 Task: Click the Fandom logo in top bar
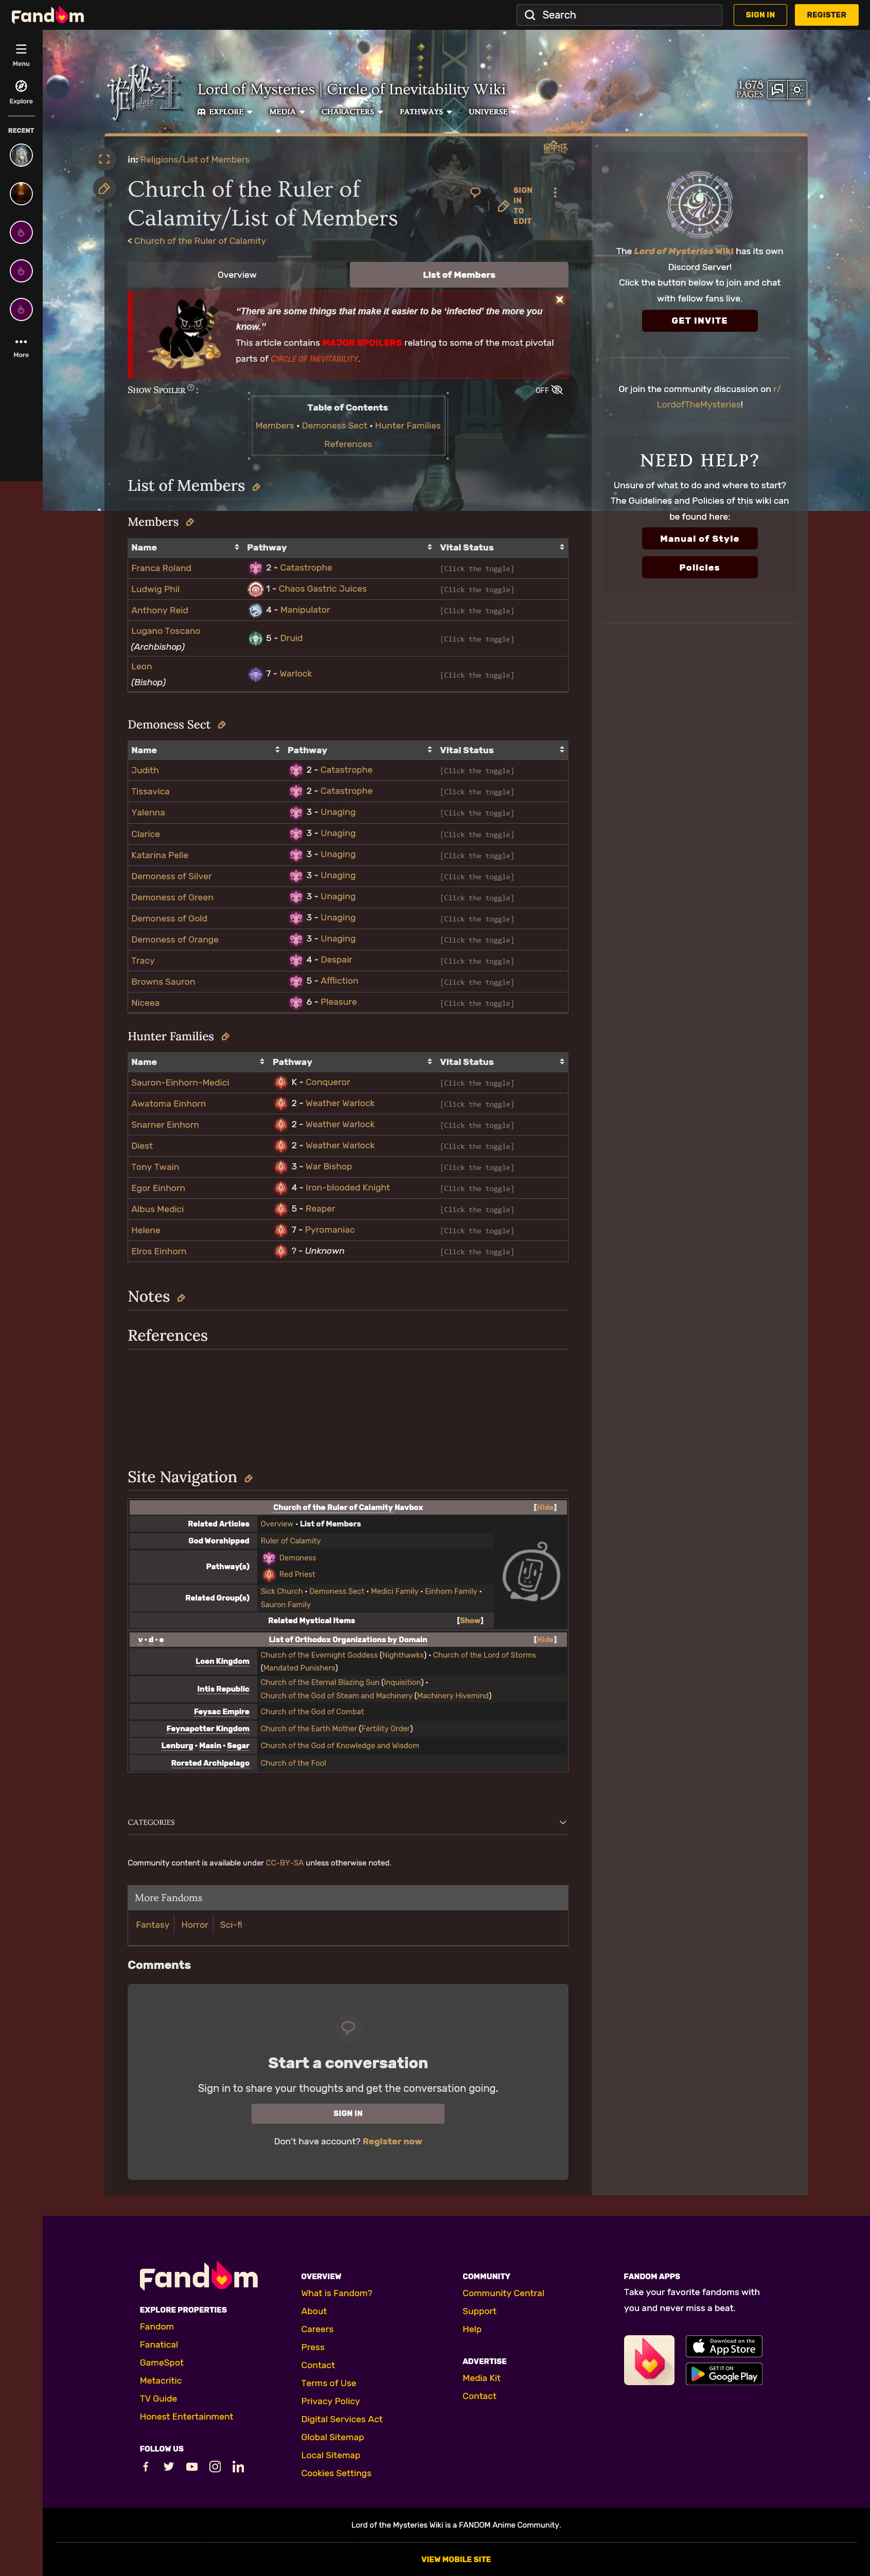47,15
